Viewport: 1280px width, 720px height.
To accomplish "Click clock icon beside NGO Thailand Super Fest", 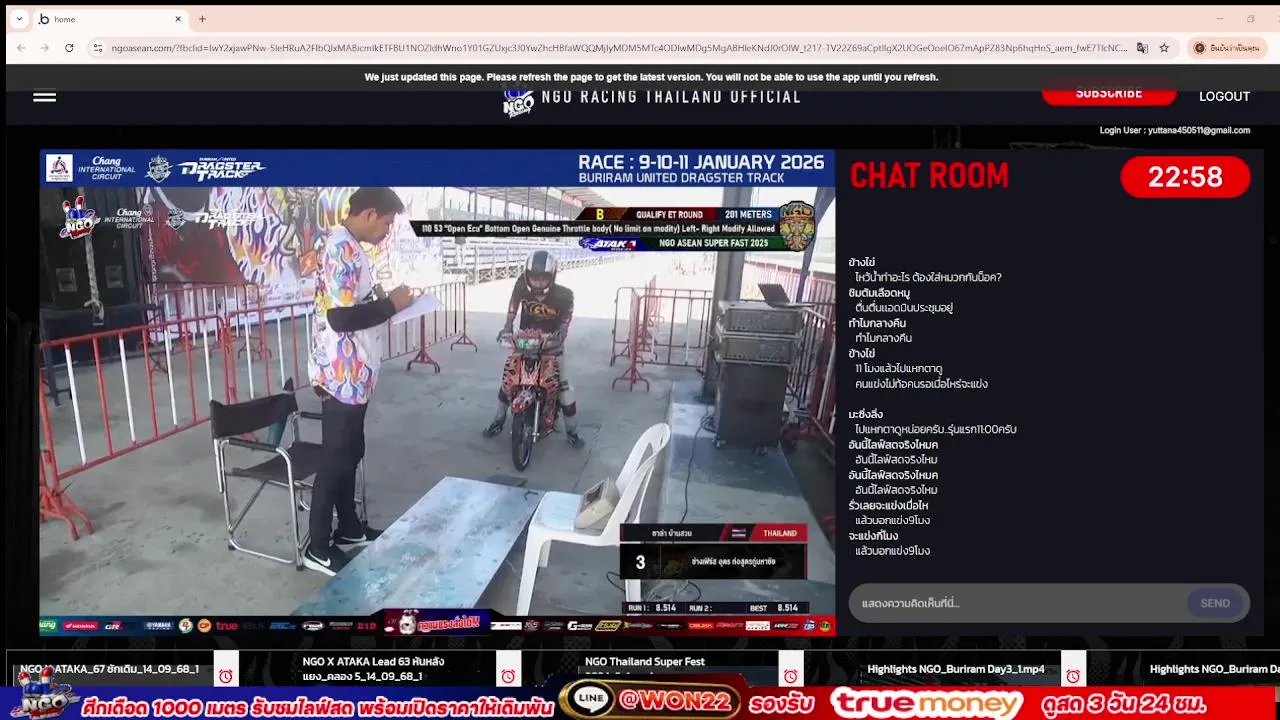I will click(x=791, y=676).
